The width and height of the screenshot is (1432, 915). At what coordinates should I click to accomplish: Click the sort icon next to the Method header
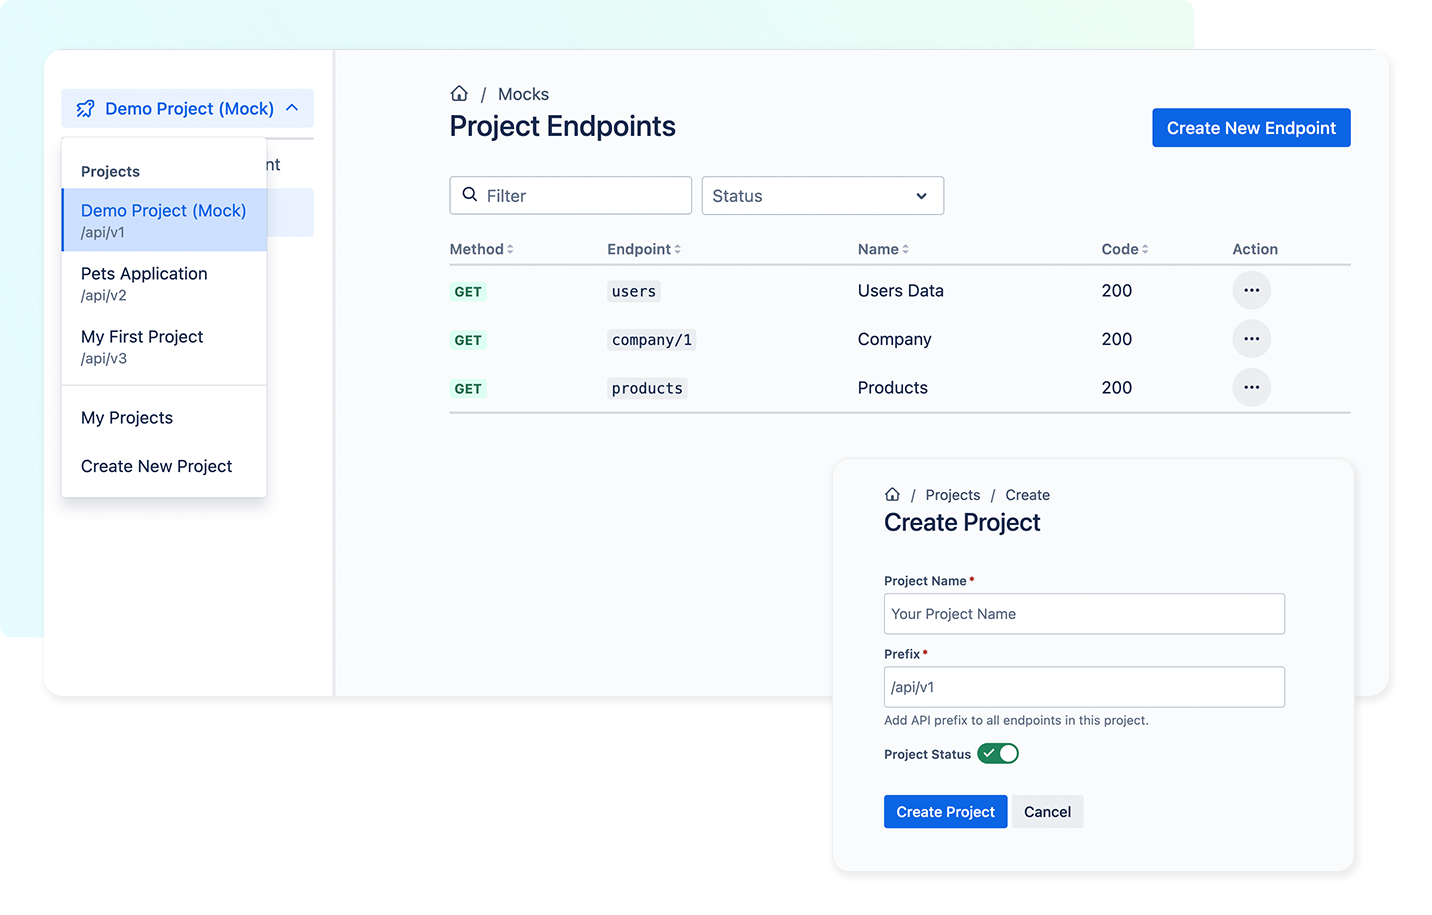[510, 248]
